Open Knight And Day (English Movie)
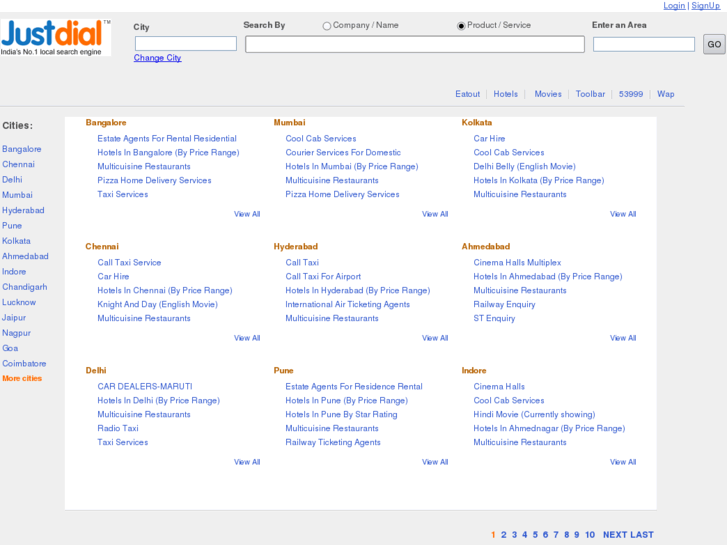The image size is (727, 545). (158, 304)
